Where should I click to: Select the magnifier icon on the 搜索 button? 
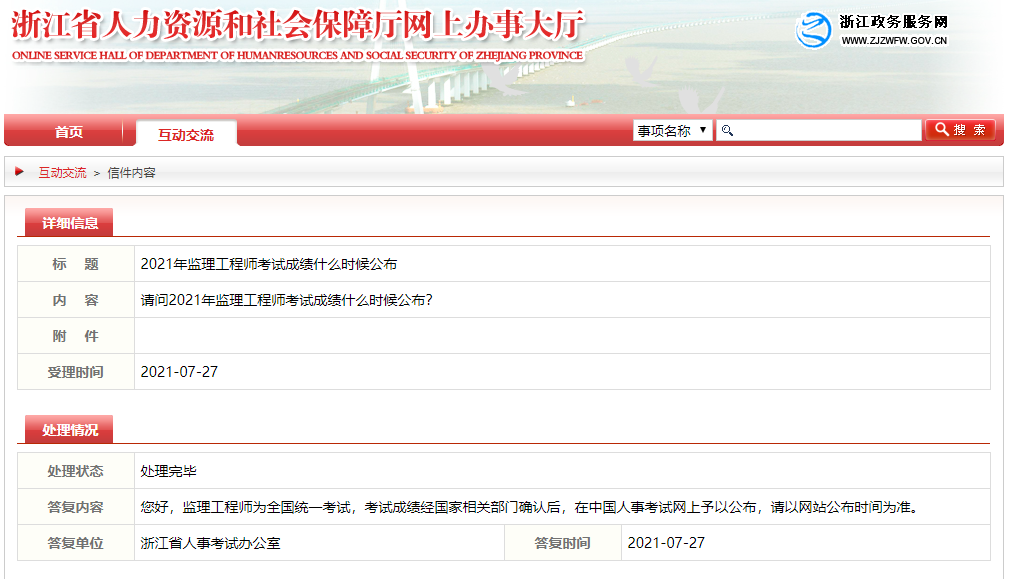pyautogui.click(x=940, y=129)
